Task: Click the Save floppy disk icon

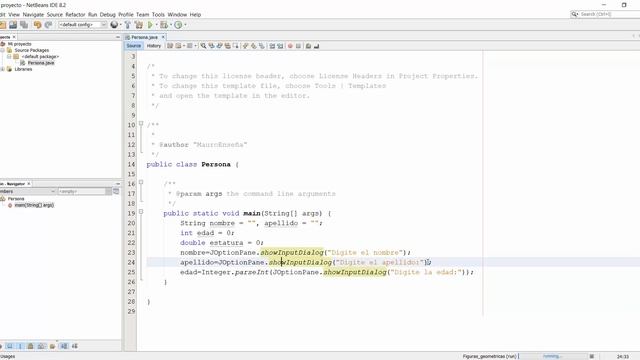Action: click(x=13, y=25)
